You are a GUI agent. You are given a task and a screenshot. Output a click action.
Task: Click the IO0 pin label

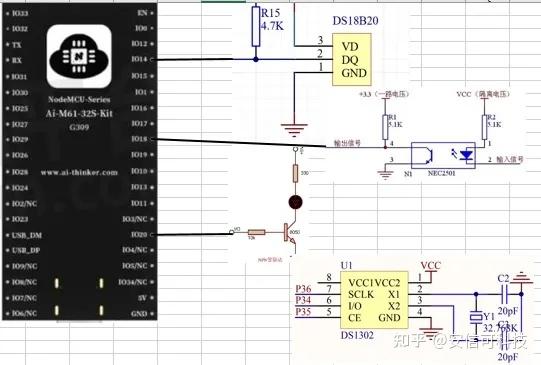(x=141, y=28)
